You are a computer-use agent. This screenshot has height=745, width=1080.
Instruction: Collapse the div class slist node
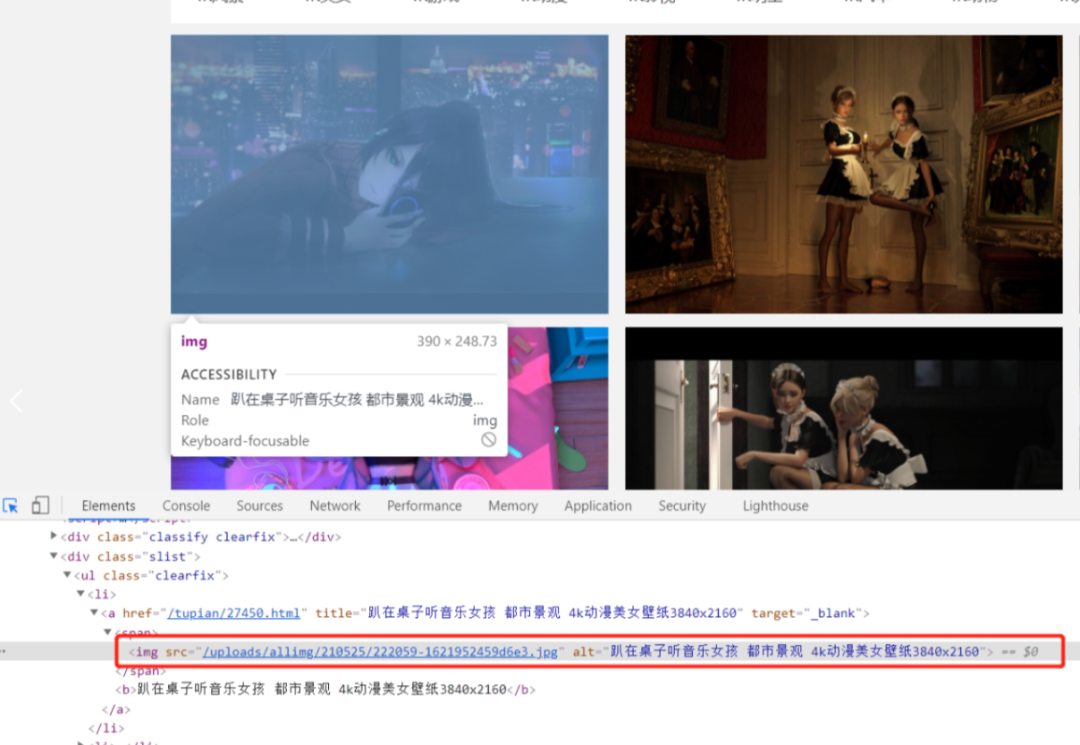(x=54, y=556)
